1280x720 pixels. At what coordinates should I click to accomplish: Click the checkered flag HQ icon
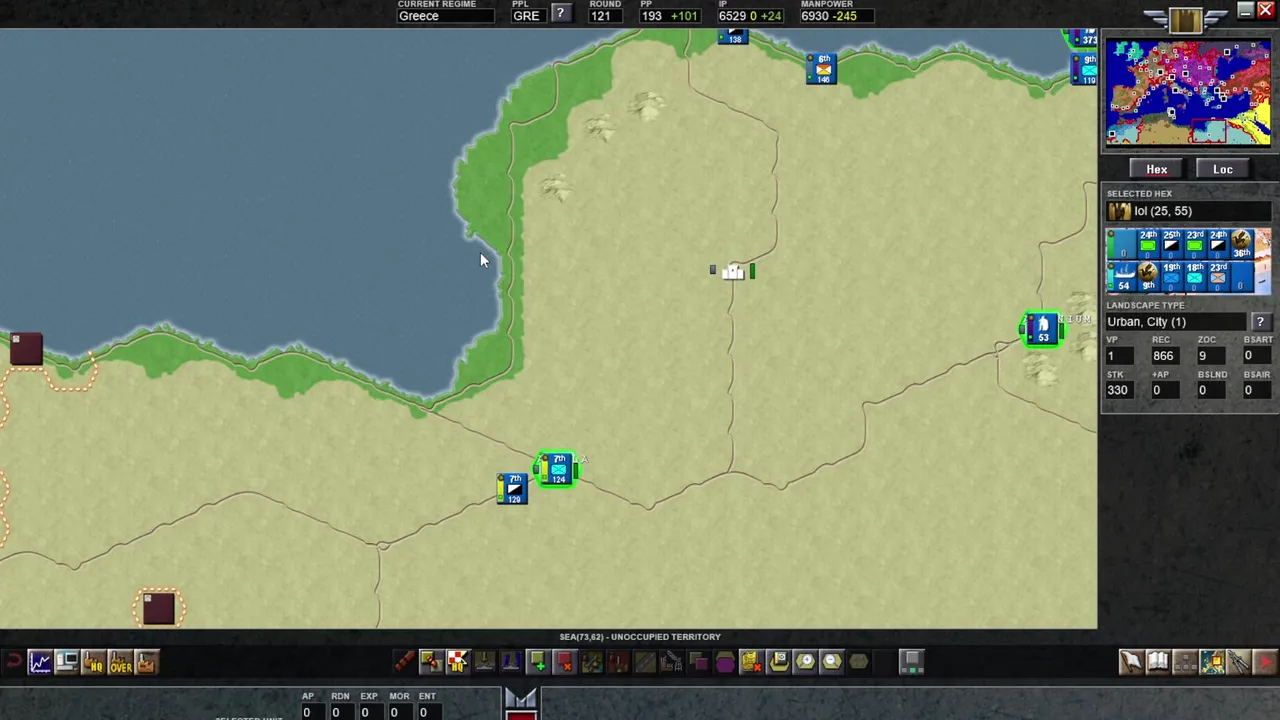pyautogui.click(x=457, y=662)
